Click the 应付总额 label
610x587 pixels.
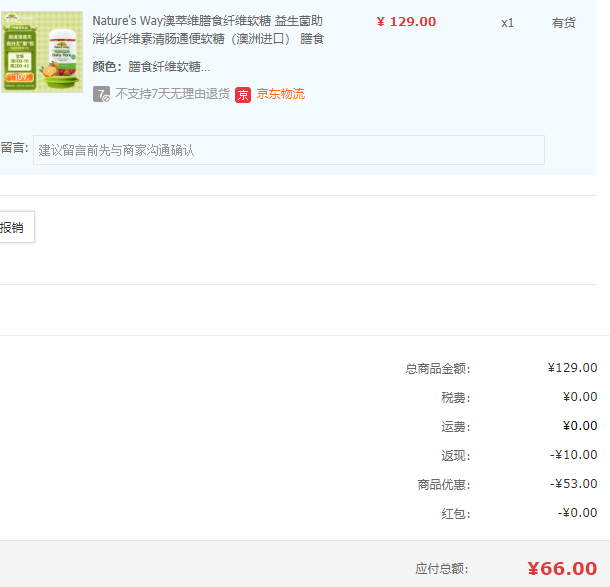click(x=442, y=568)
